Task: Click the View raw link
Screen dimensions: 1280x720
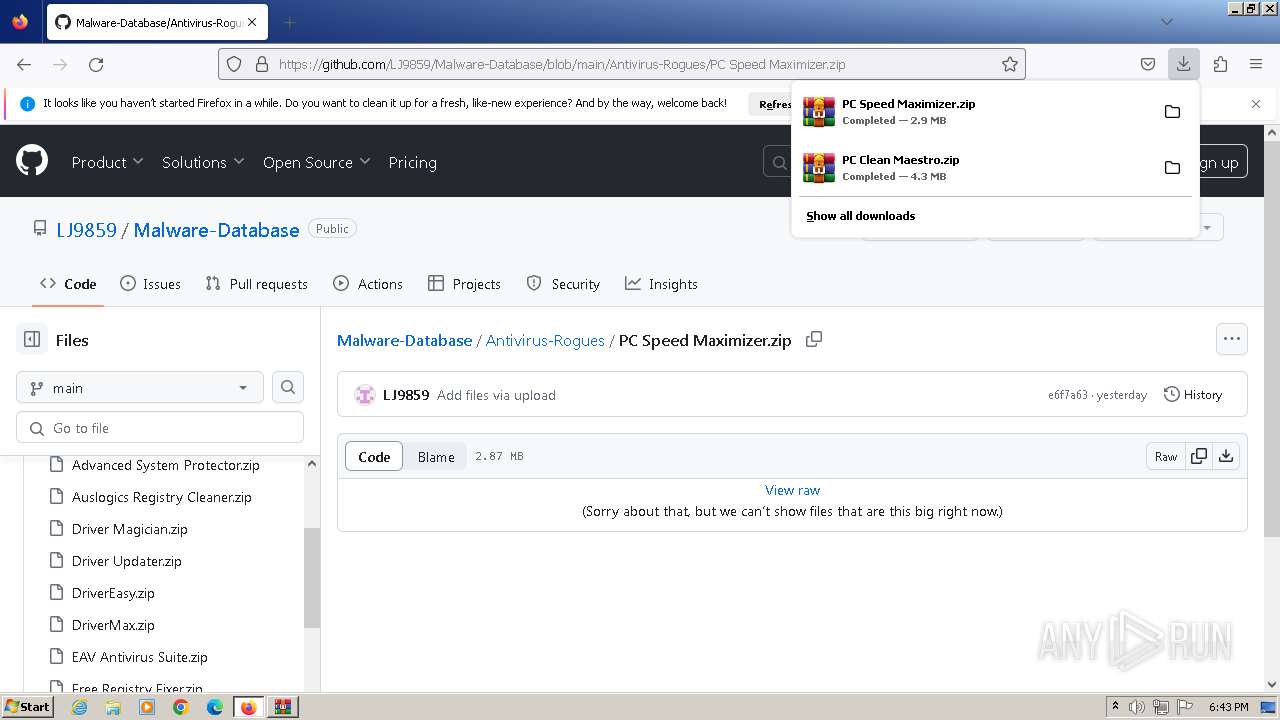Action: 792,490
